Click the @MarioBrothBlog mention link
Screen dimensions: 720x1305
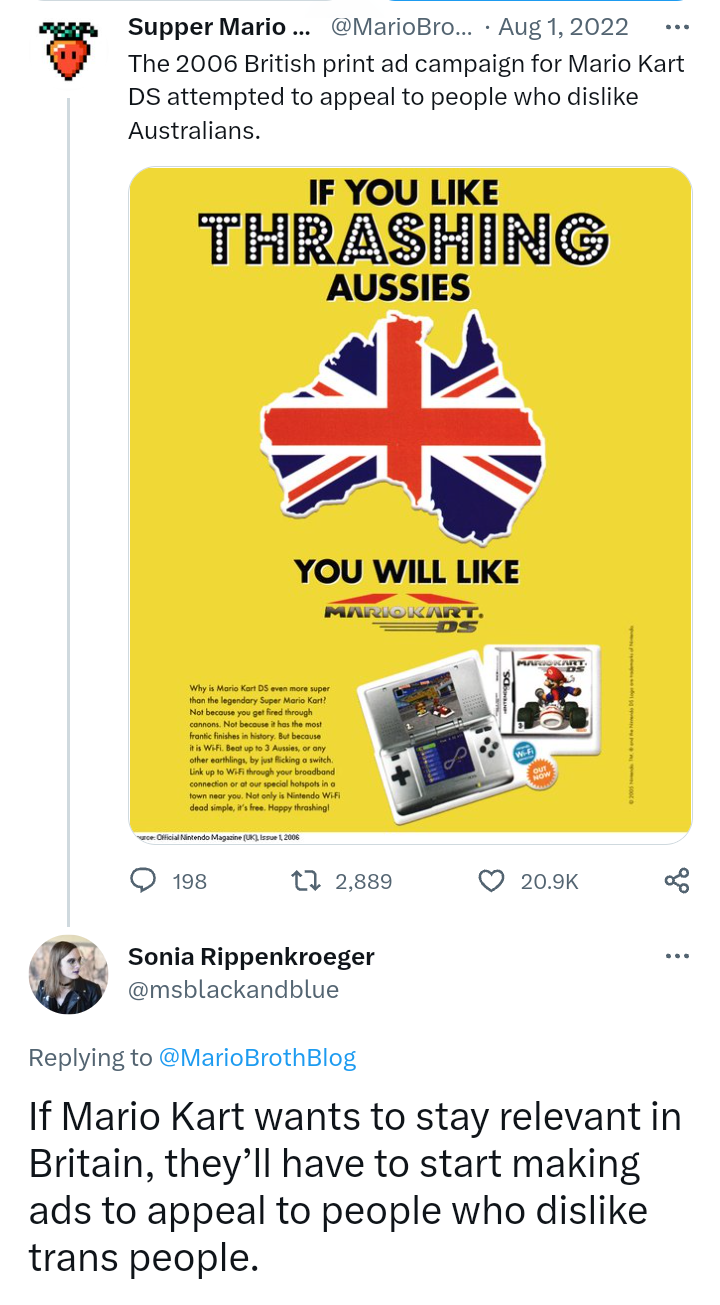(x=257, y=1057)
